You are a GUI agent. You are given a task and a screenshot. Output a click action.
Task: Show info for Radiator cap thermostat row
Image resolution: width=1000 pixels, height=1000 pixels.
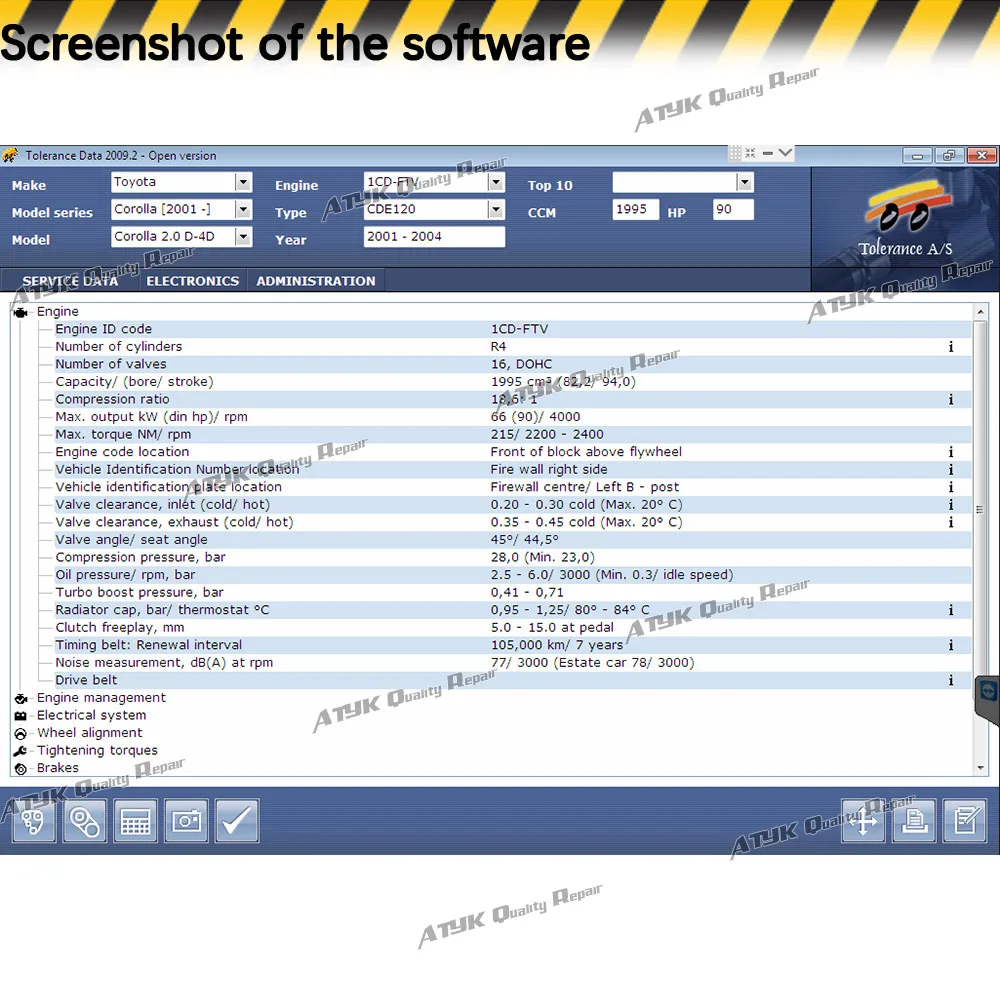tap(951, 610)
